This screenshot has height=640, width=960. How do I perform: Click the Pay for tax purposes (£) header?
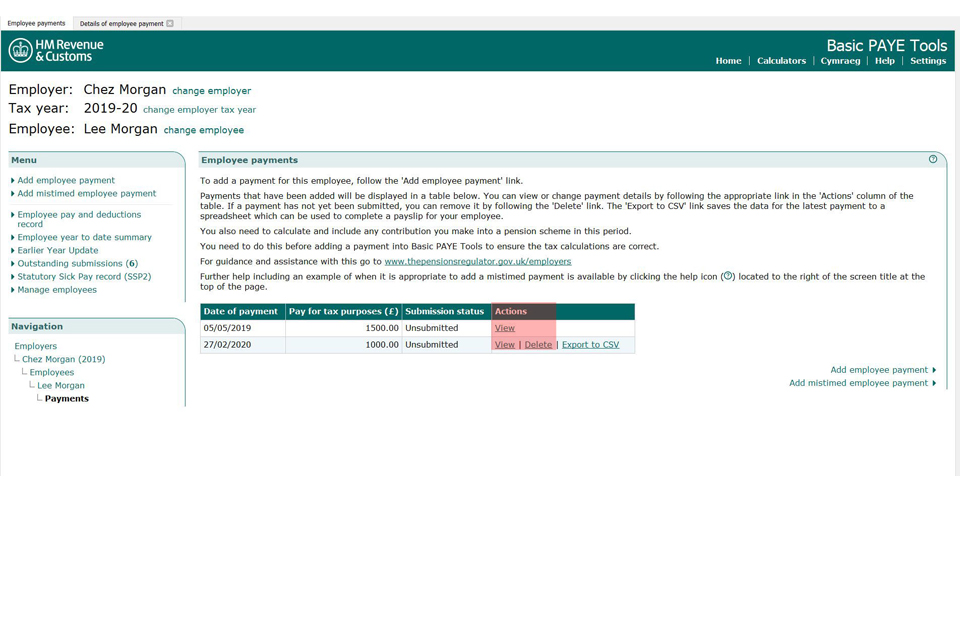point(343,311)
